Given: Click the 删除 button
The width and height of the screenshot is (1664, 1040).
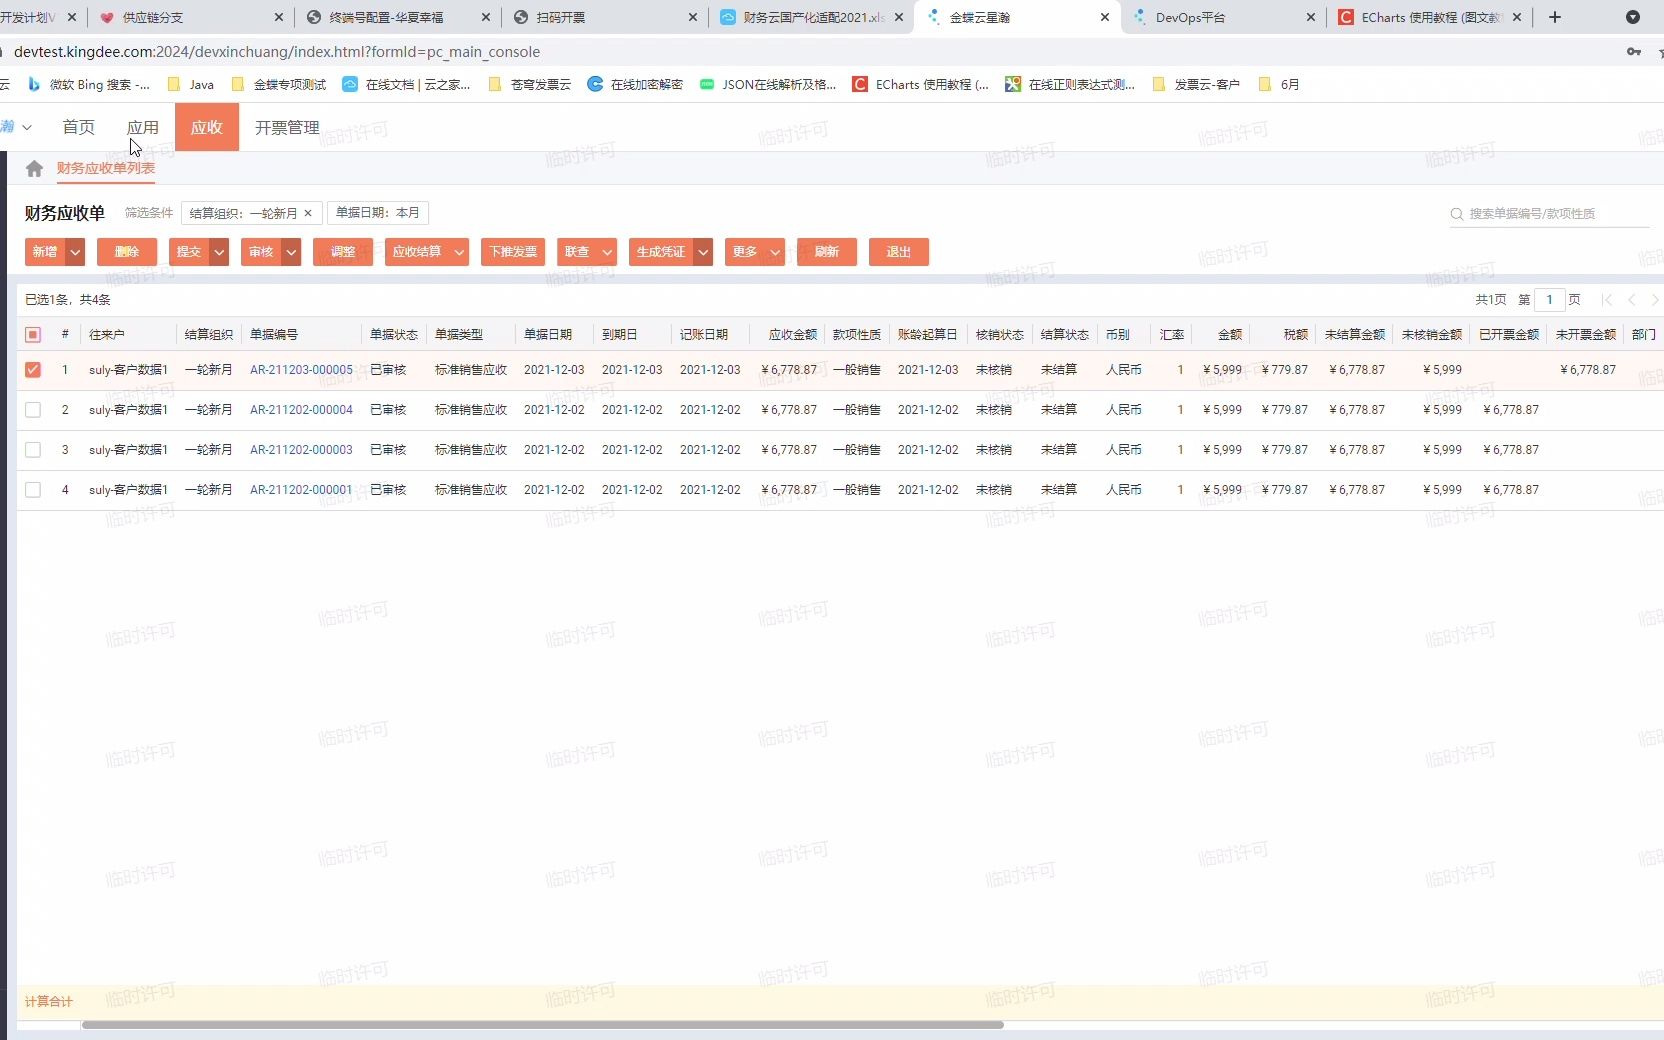Looking at the screenshot, I should coord(127,252).
